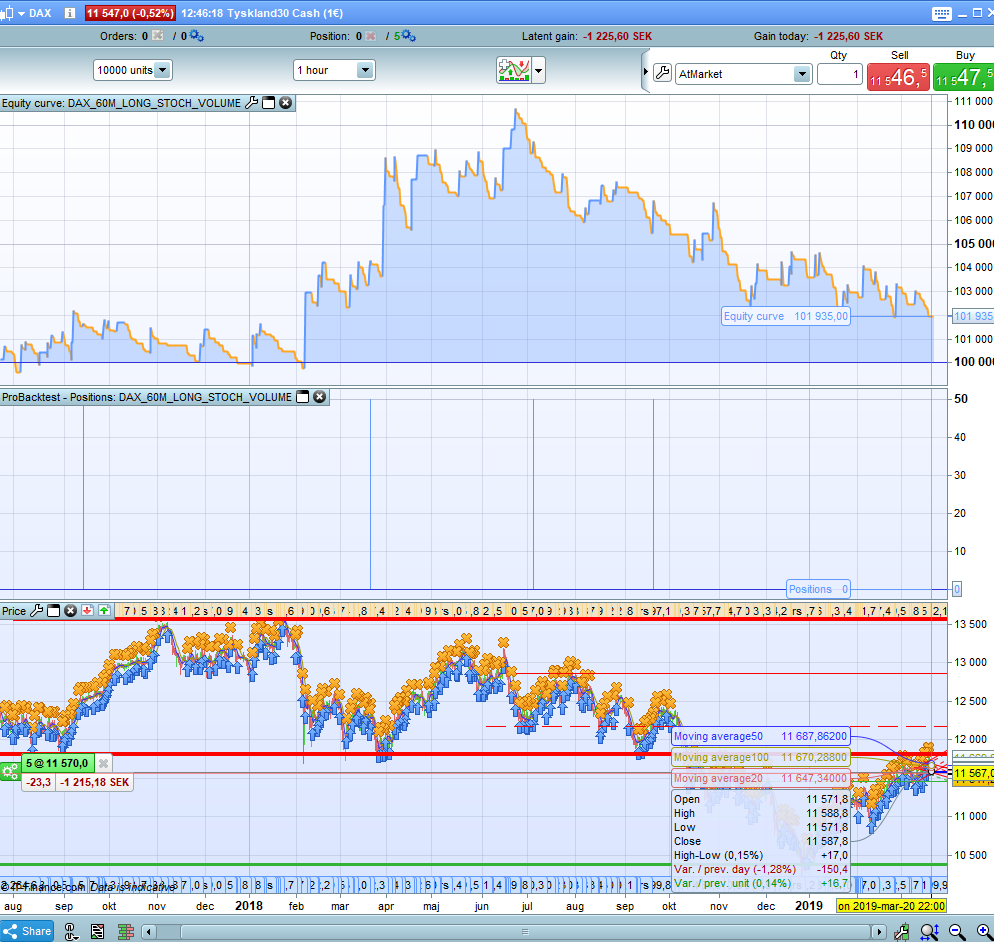Open the 1 hour timeframe dropdown
The height and width of the screenshot is (942, 994).
click(365, 70)
